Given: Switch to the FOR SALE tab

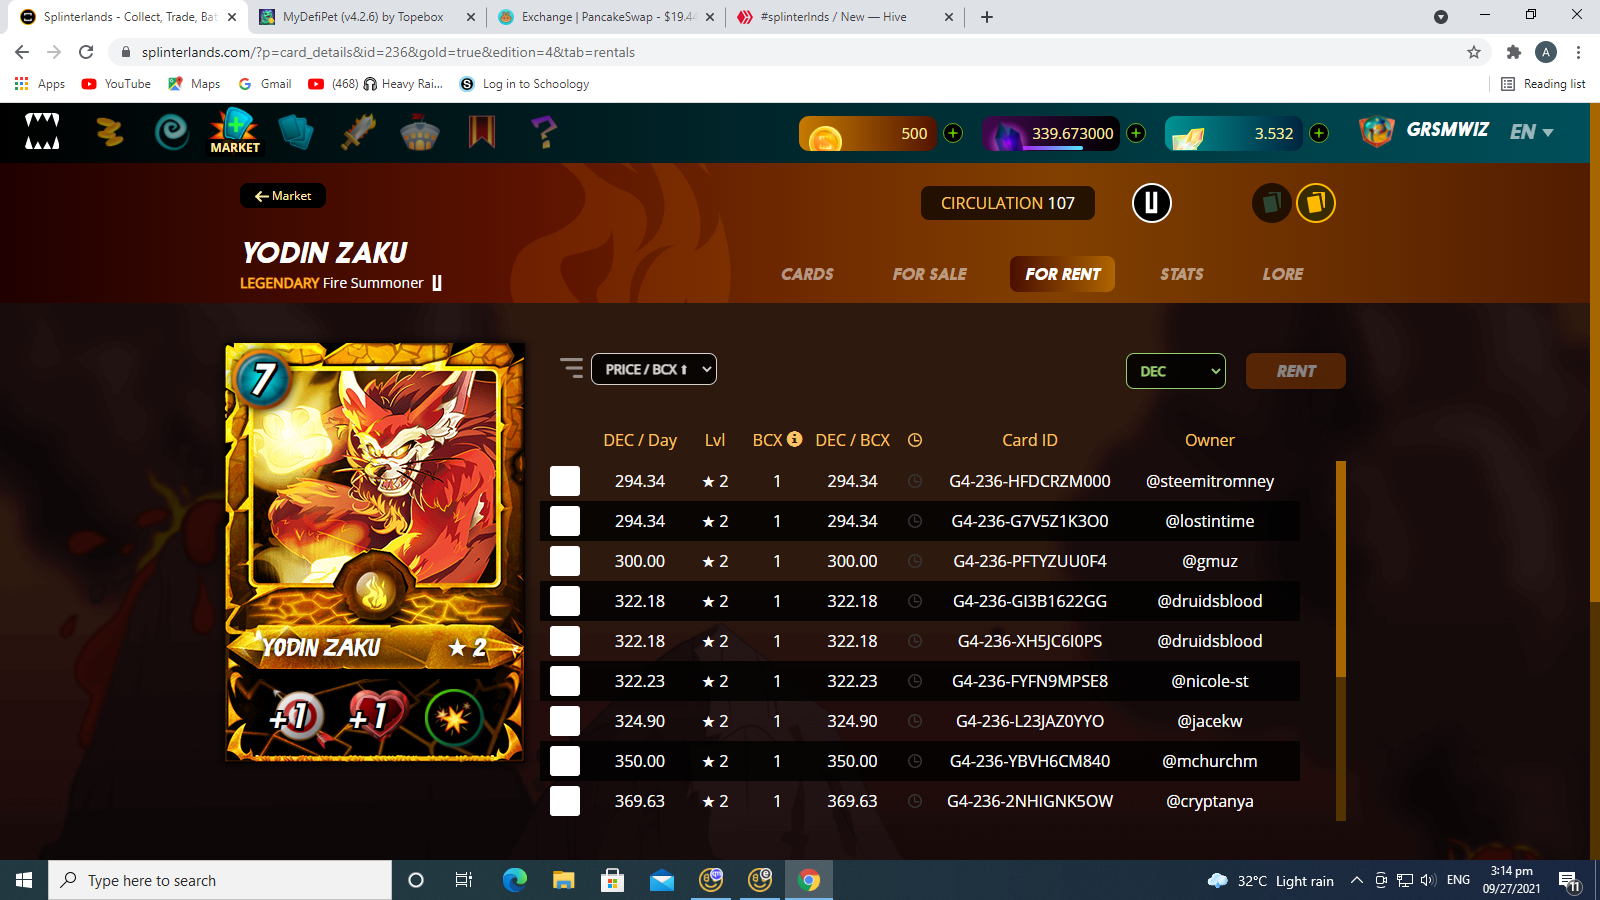Looking at the screenshot, I should [x=930, y=274].
